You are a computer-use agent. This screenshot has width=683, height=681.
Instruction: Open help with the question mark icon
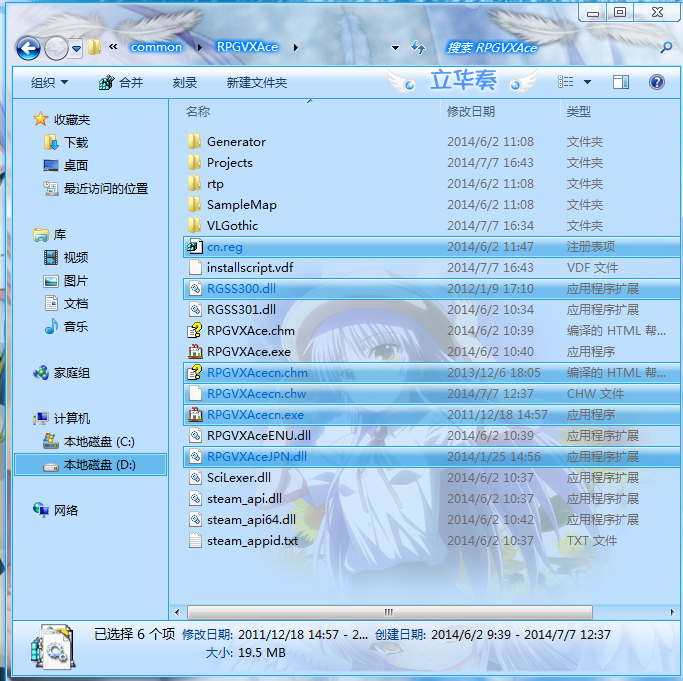(x=656, y=82)
